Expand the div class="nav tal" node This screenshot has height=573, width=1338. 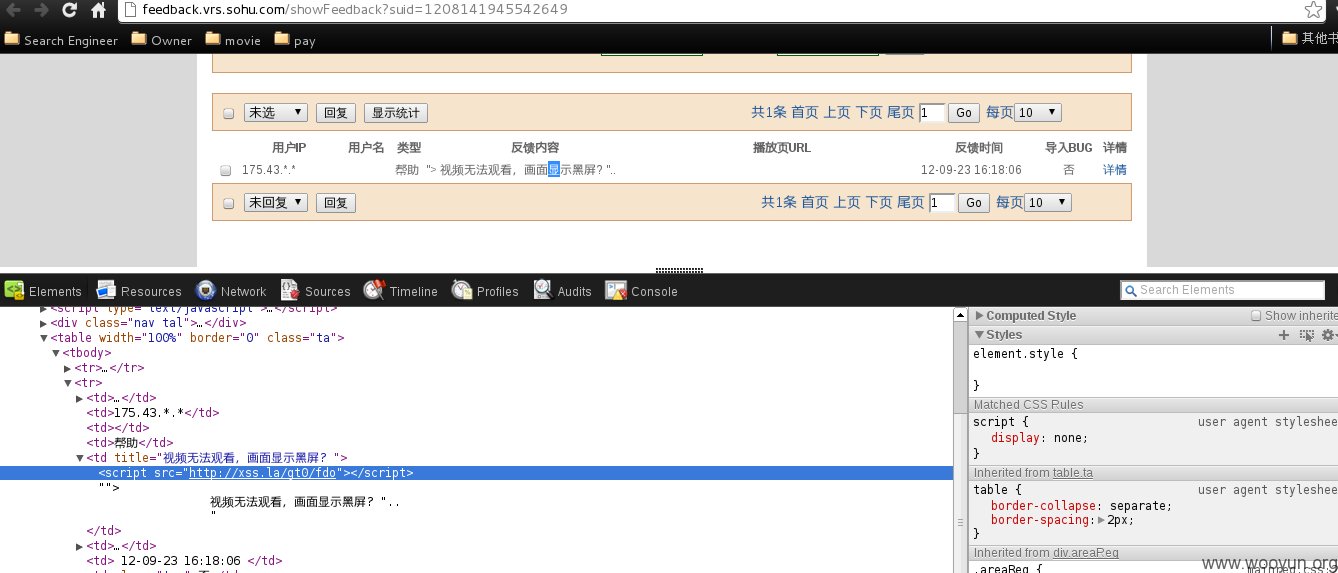point(44,323)
